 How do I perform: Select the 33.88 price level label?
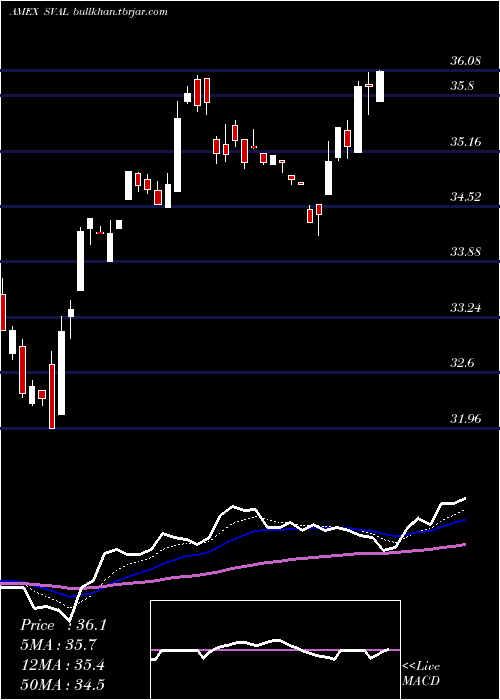466,252
